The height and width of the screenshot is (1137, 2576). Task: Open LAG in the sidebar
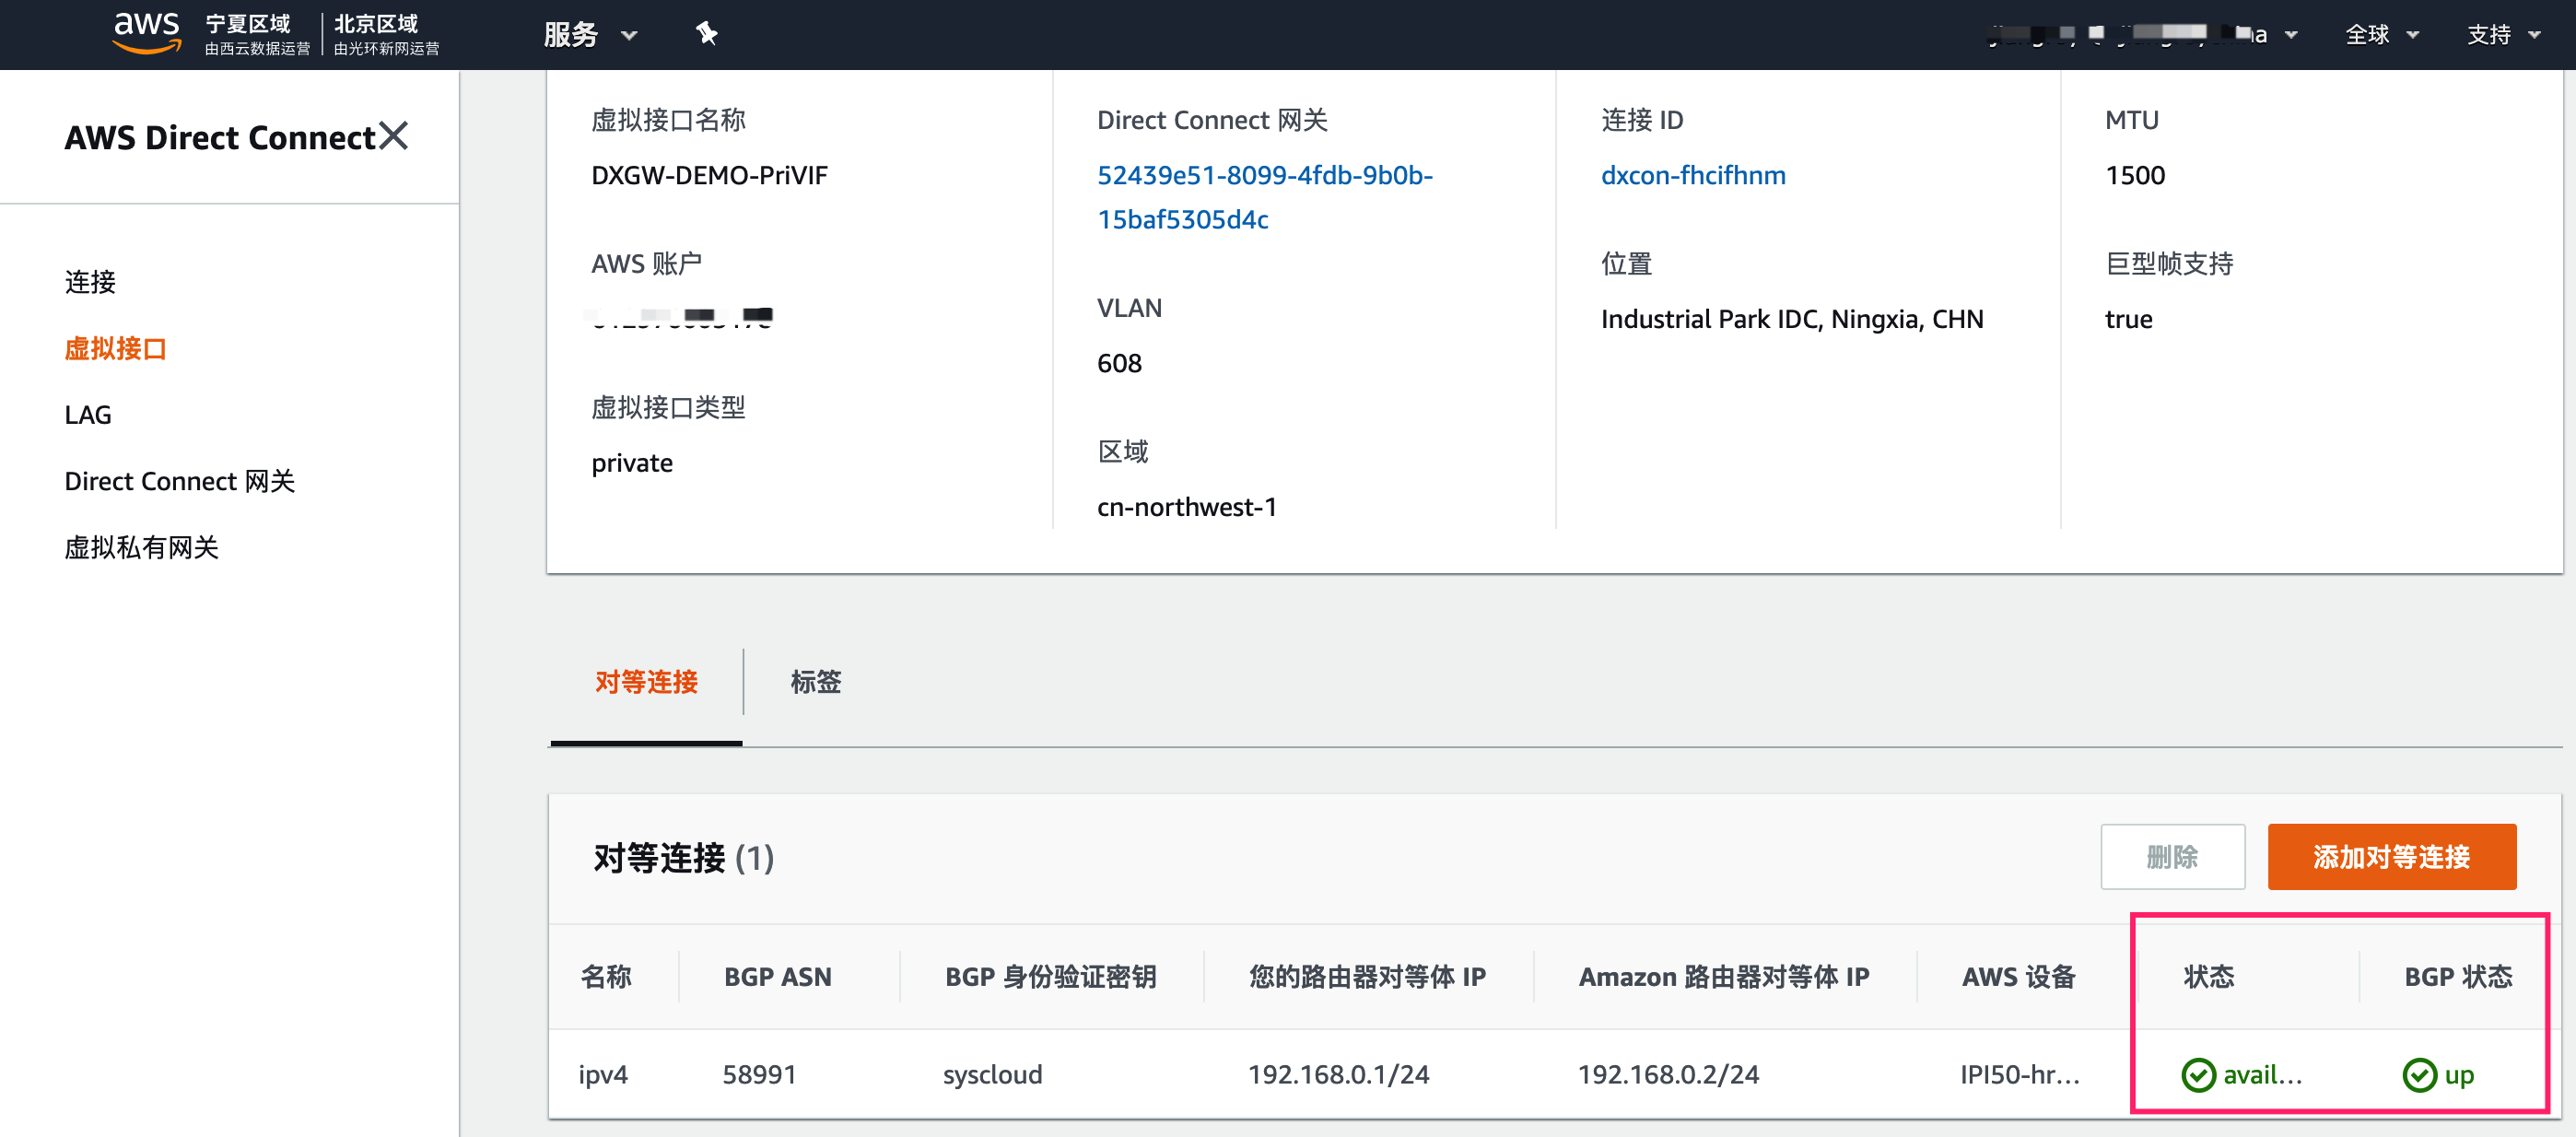click(x=88, y=415)
